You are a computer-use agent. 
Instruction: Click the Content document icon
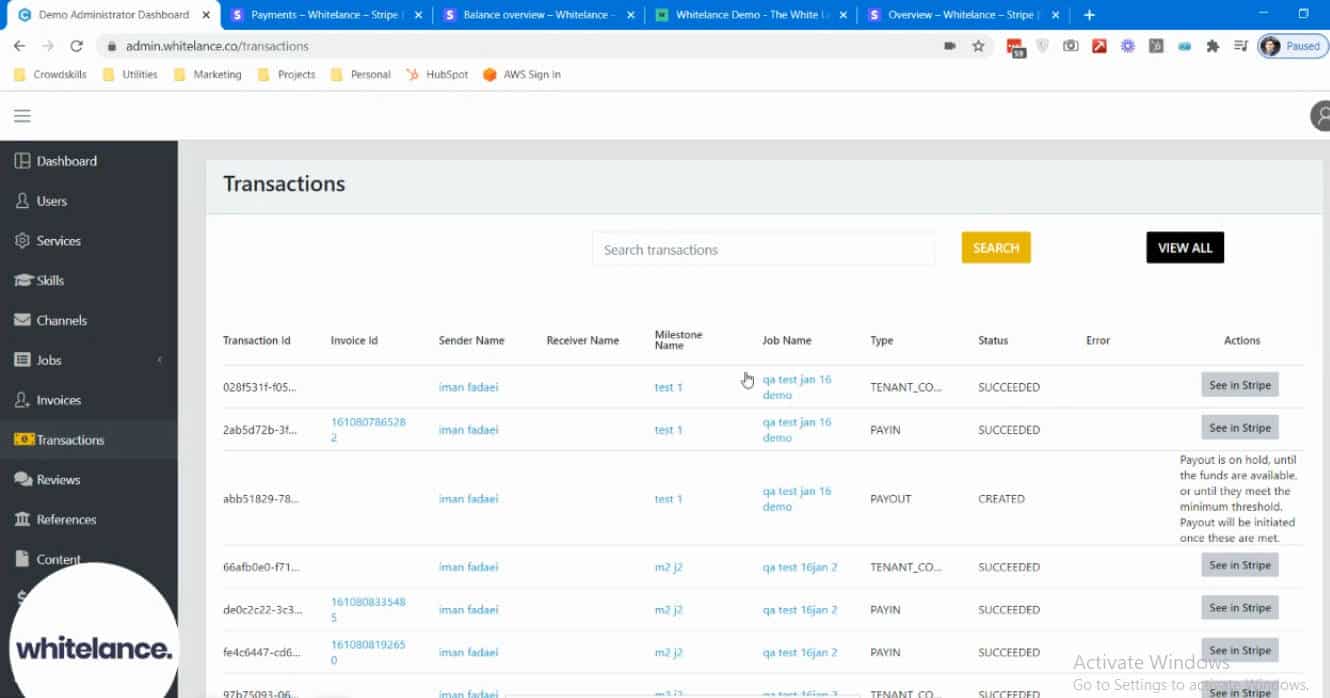pos(22,559)
